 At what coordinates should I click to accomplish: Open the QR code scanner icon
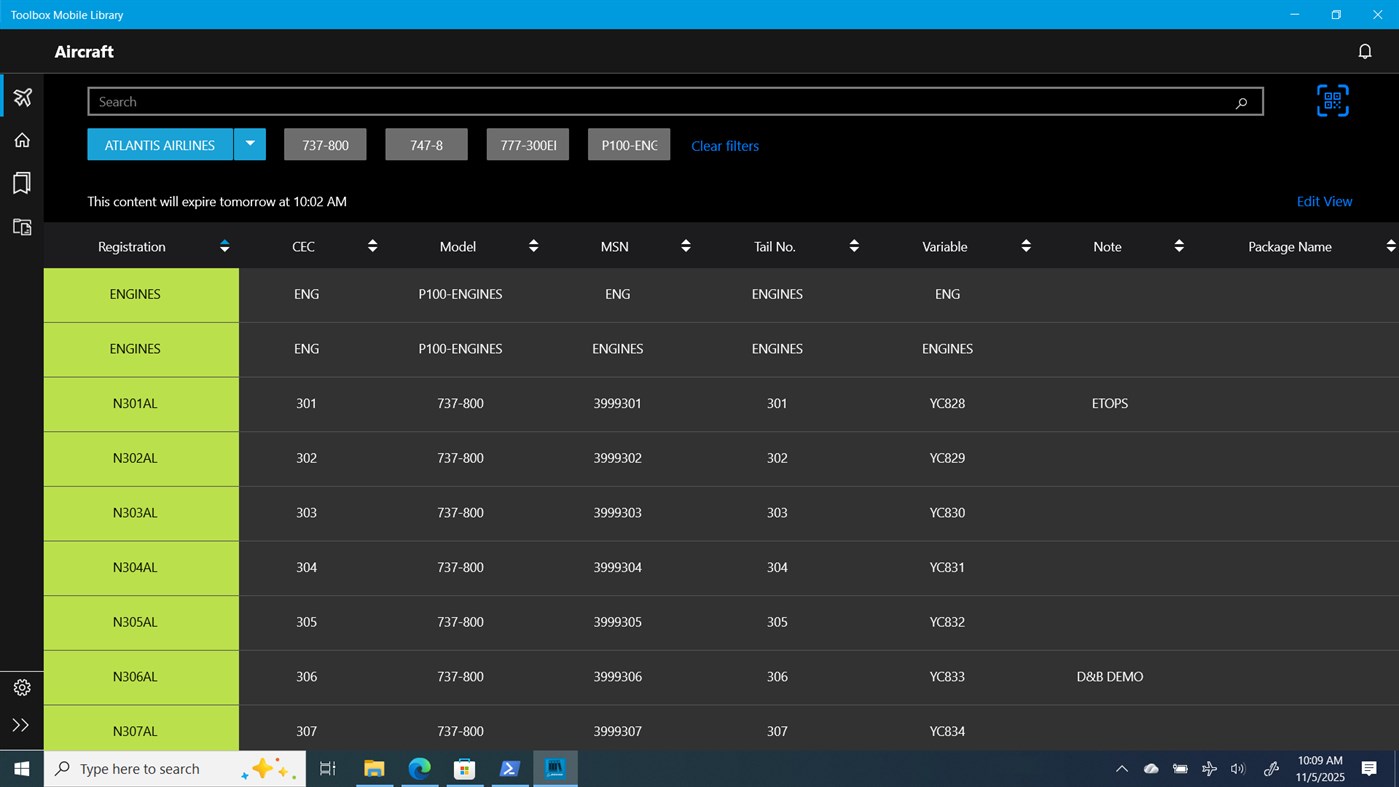1332,100
